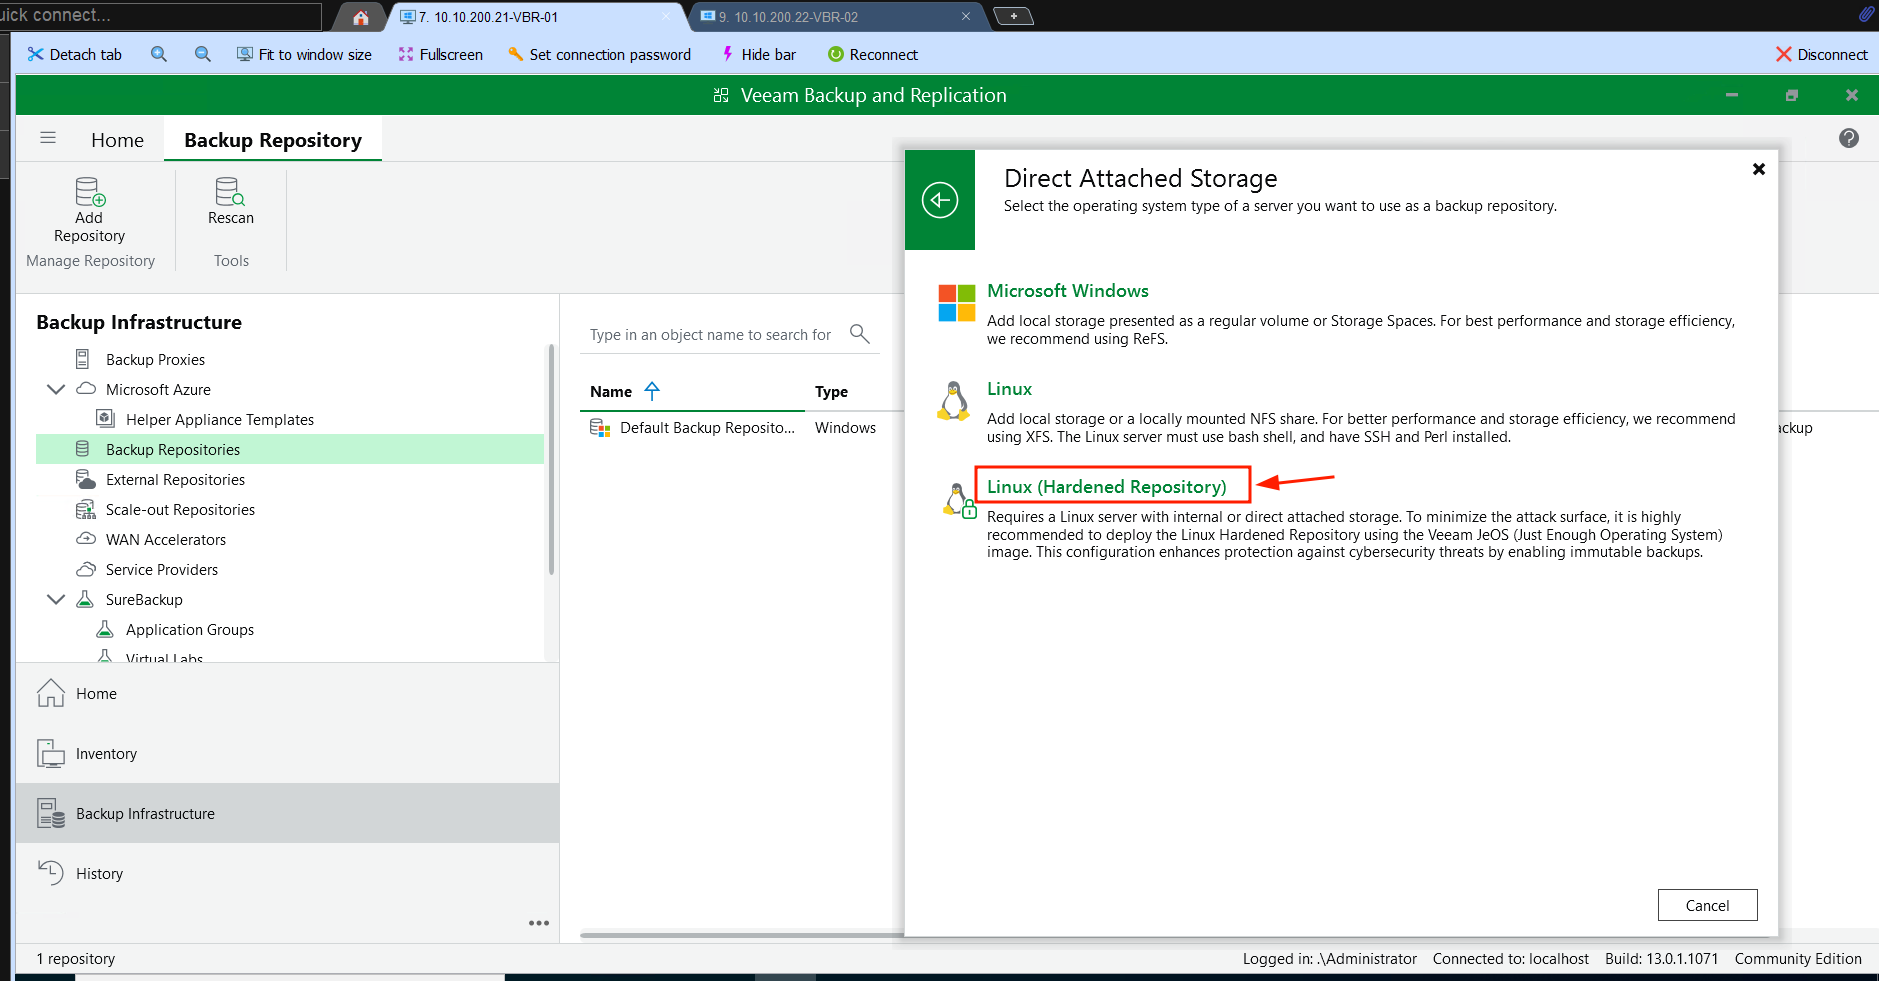Click the Application Groups icon
Image resolution: width=1879 pixels, height=981 pixels.
tap(105, 629)
